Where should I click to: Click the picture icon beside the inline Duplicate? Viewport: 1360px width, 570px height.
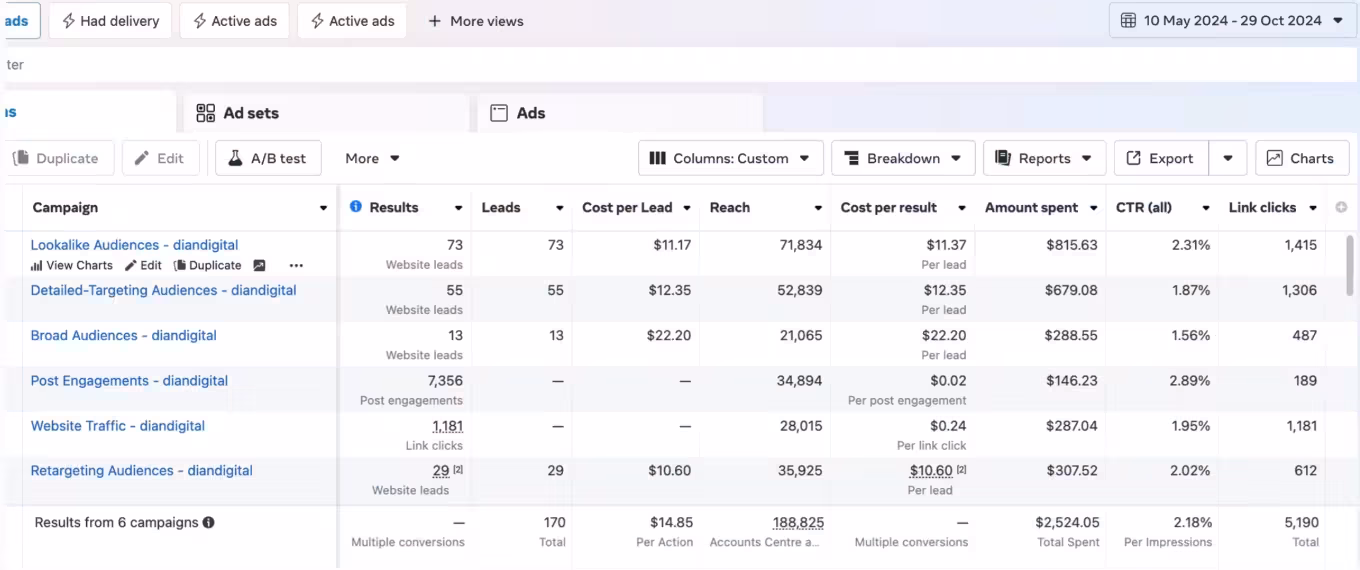260,266
